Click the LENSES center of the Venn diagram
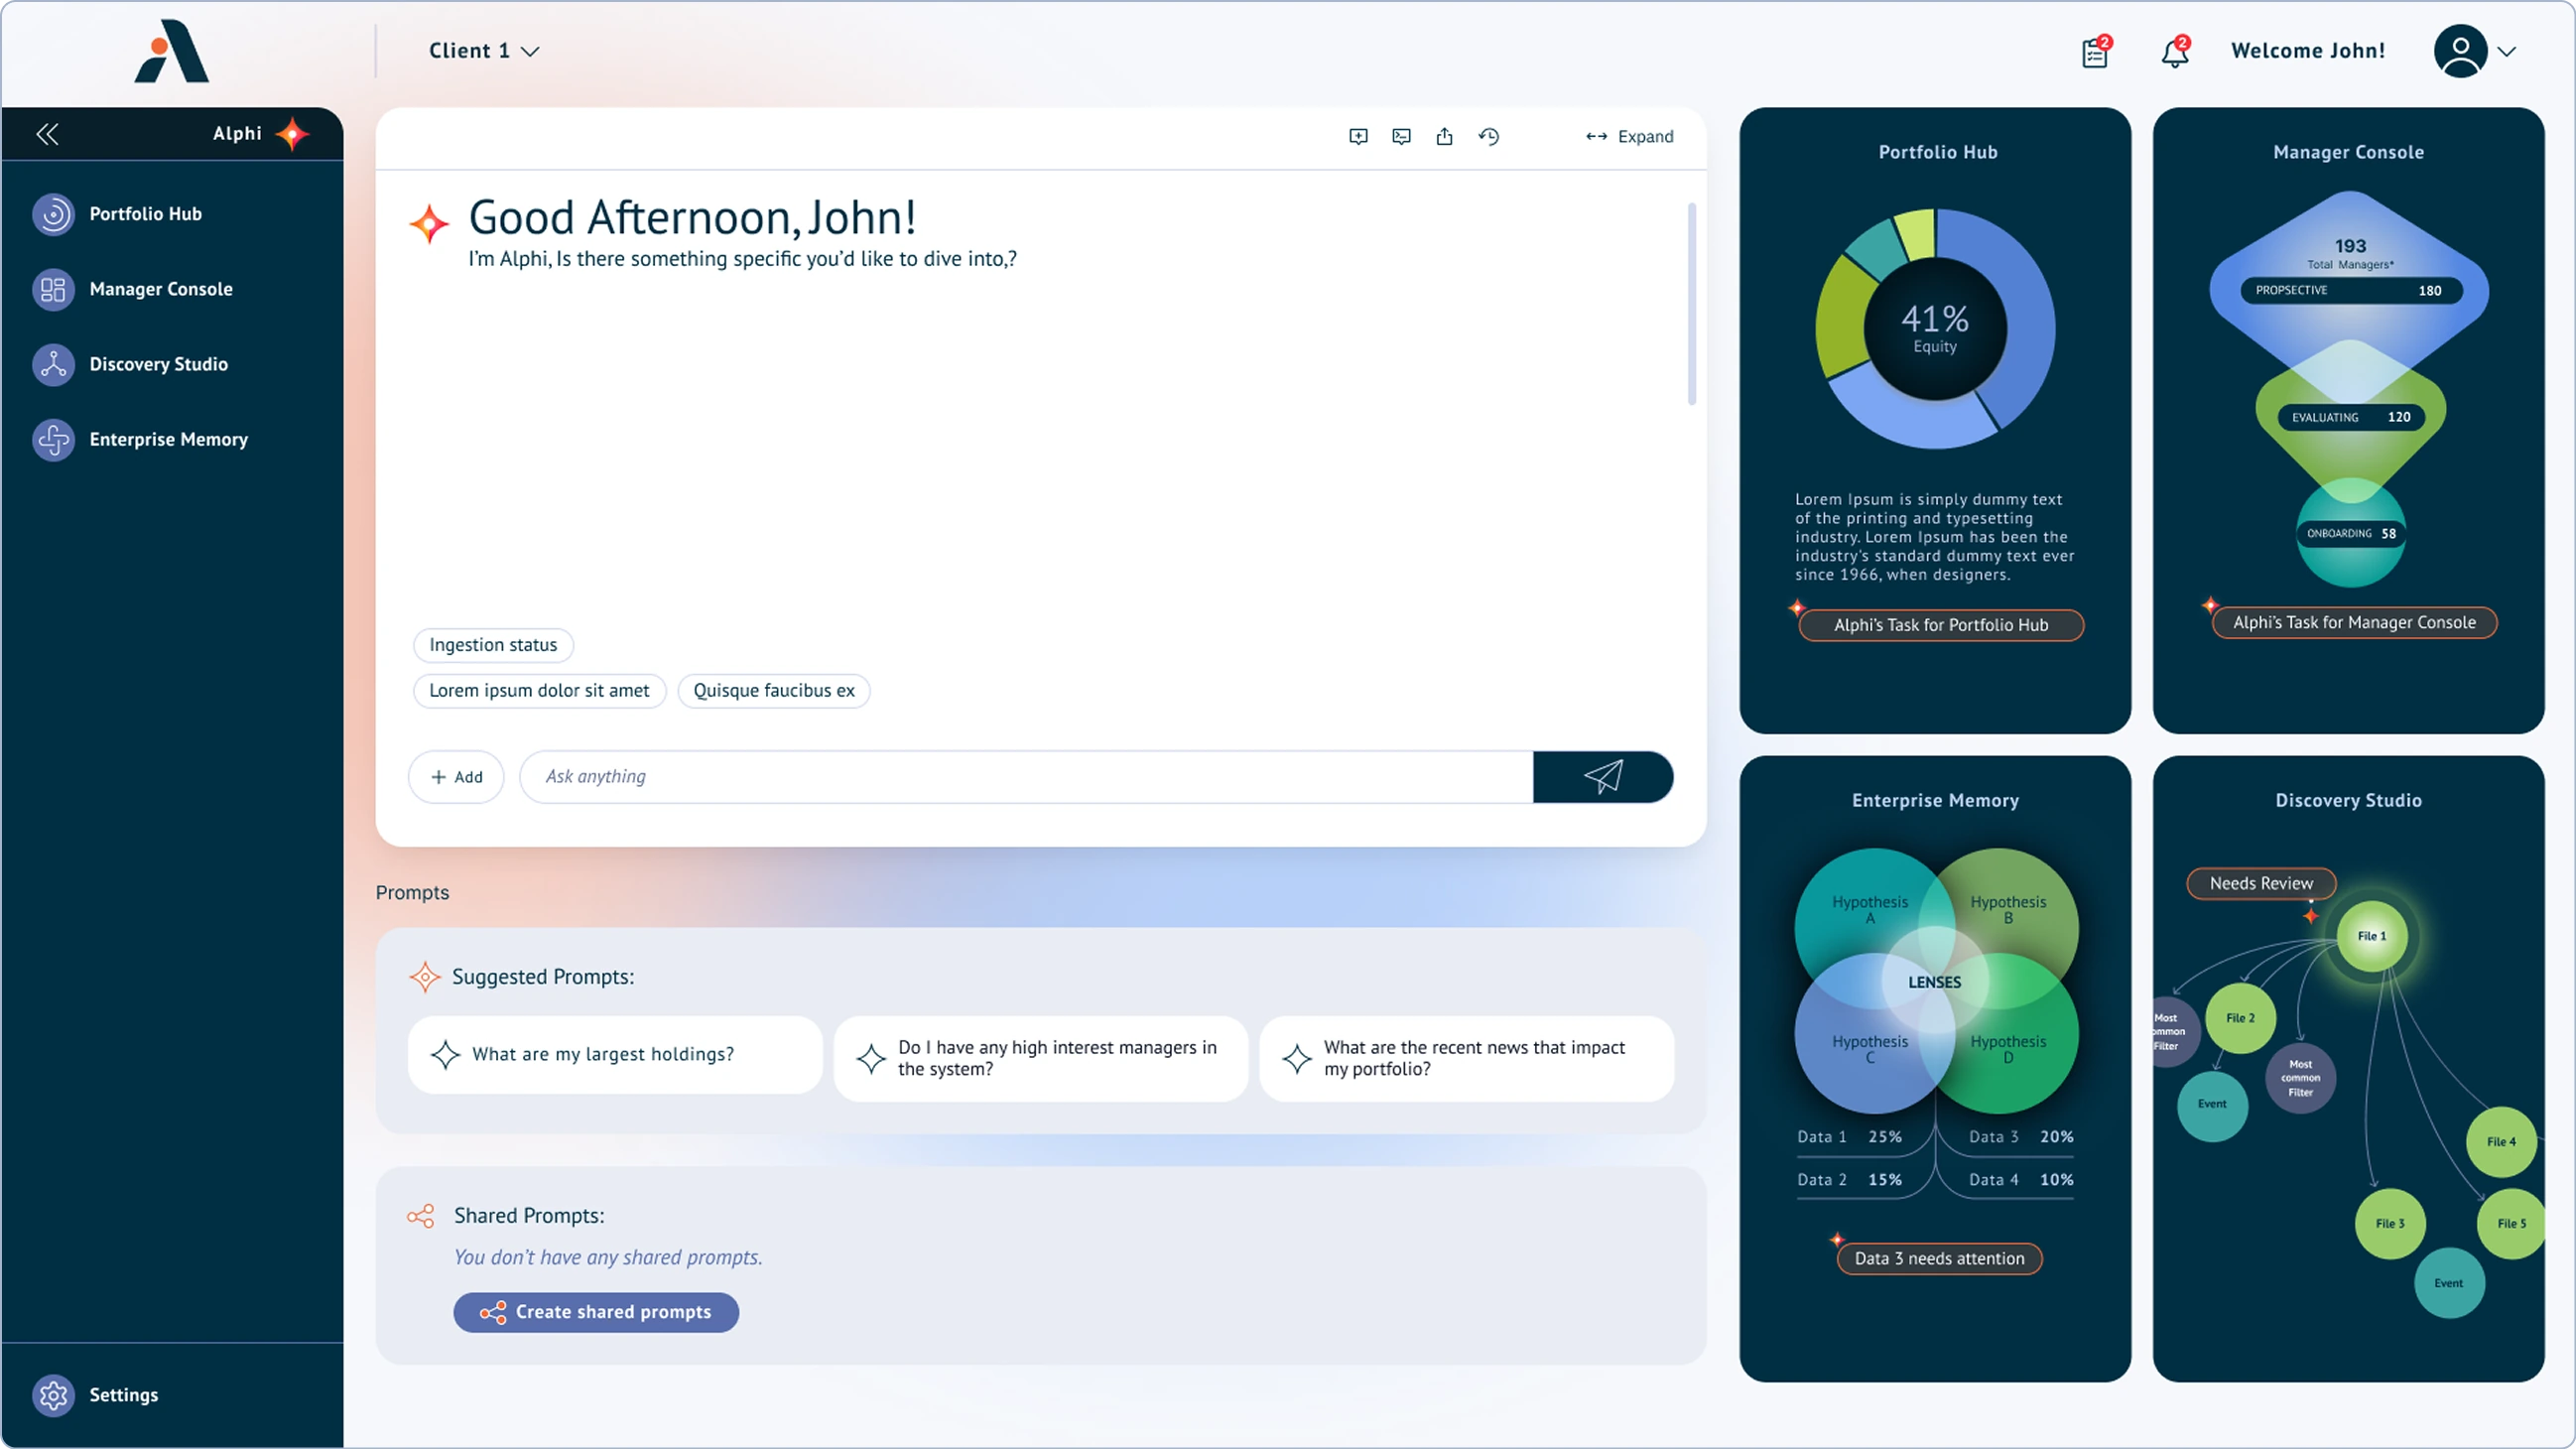2576x1449 pixels. [x=1934, y=982]
